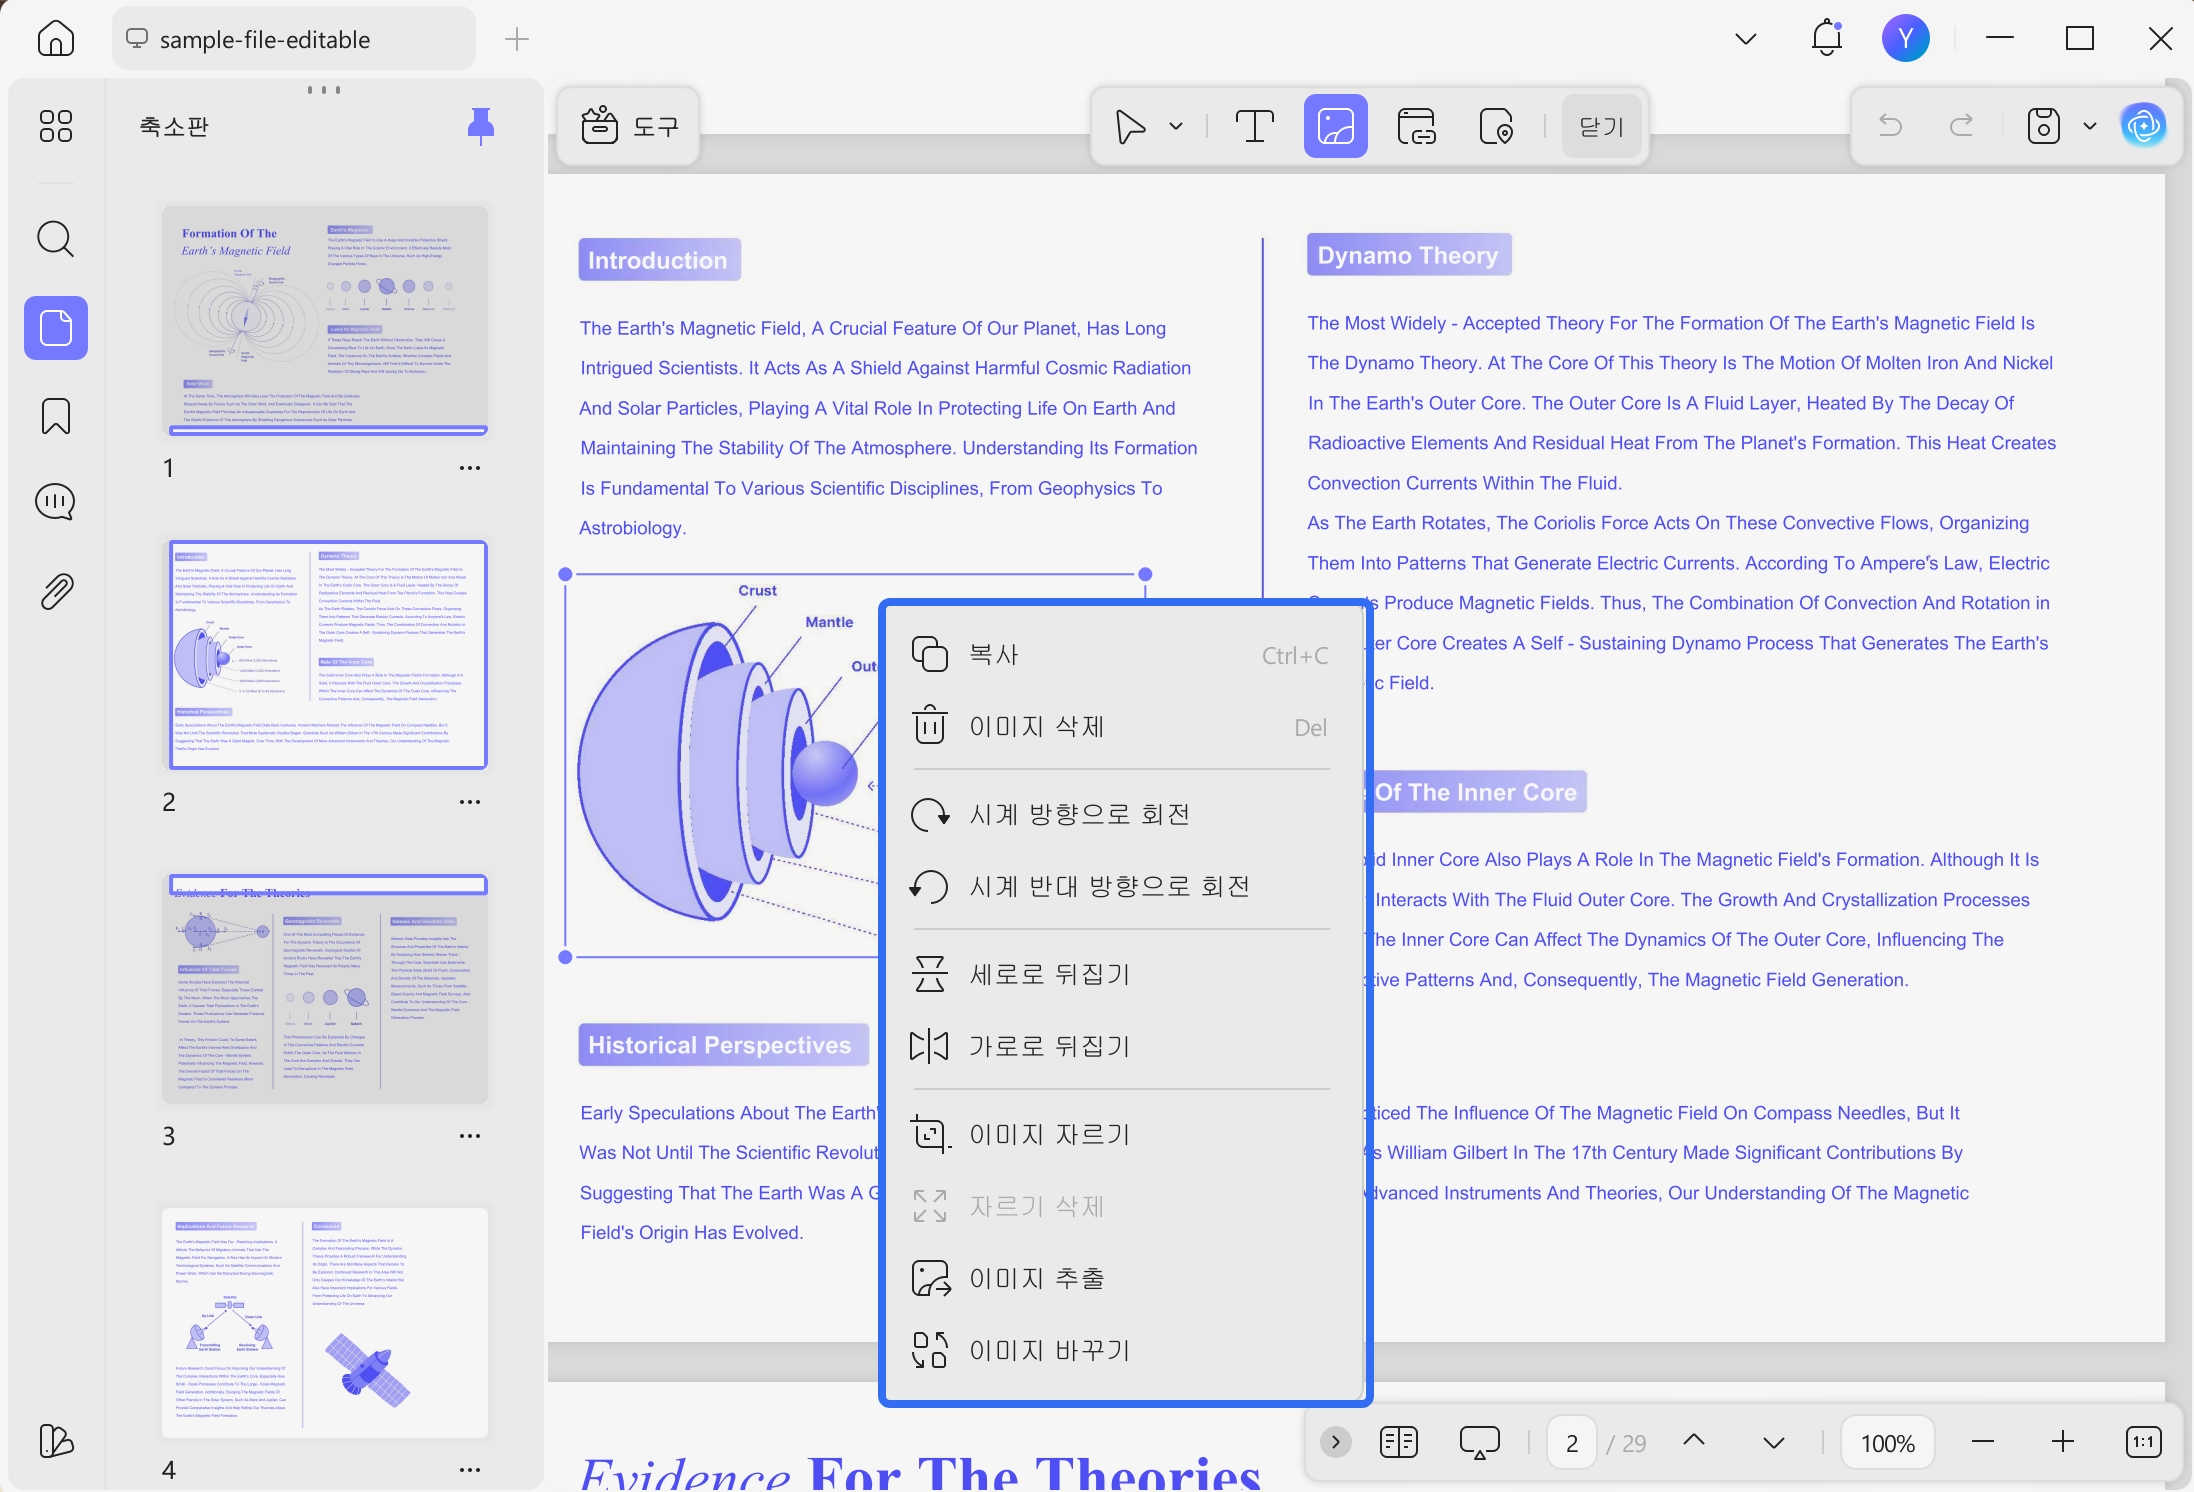Toggle the image editing tool

point(1335,127)
